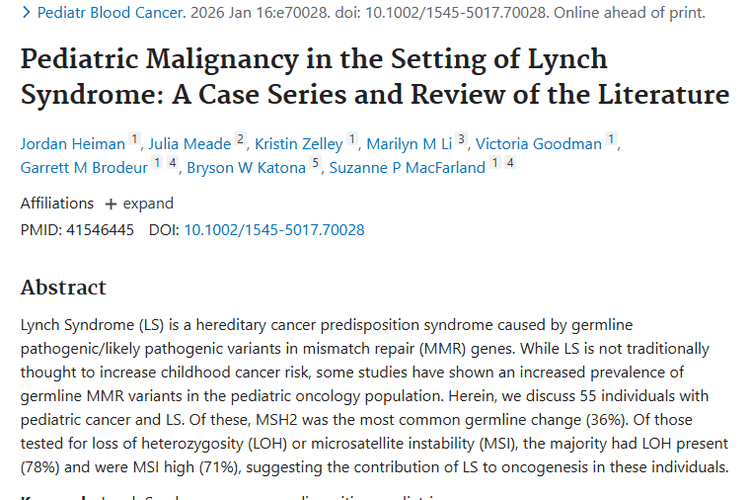Click affiliation superscript 3 after Marilyn M Li
This screenshot has width=750, height=500.
coord(461,140)
